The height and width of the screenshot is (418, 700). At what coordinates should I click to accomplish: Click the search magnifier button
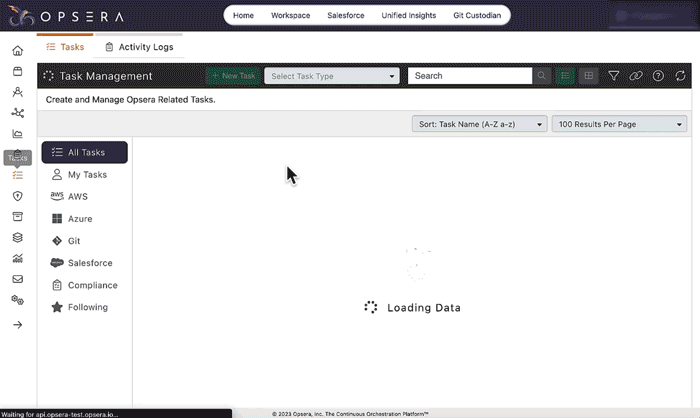[541, 76]
